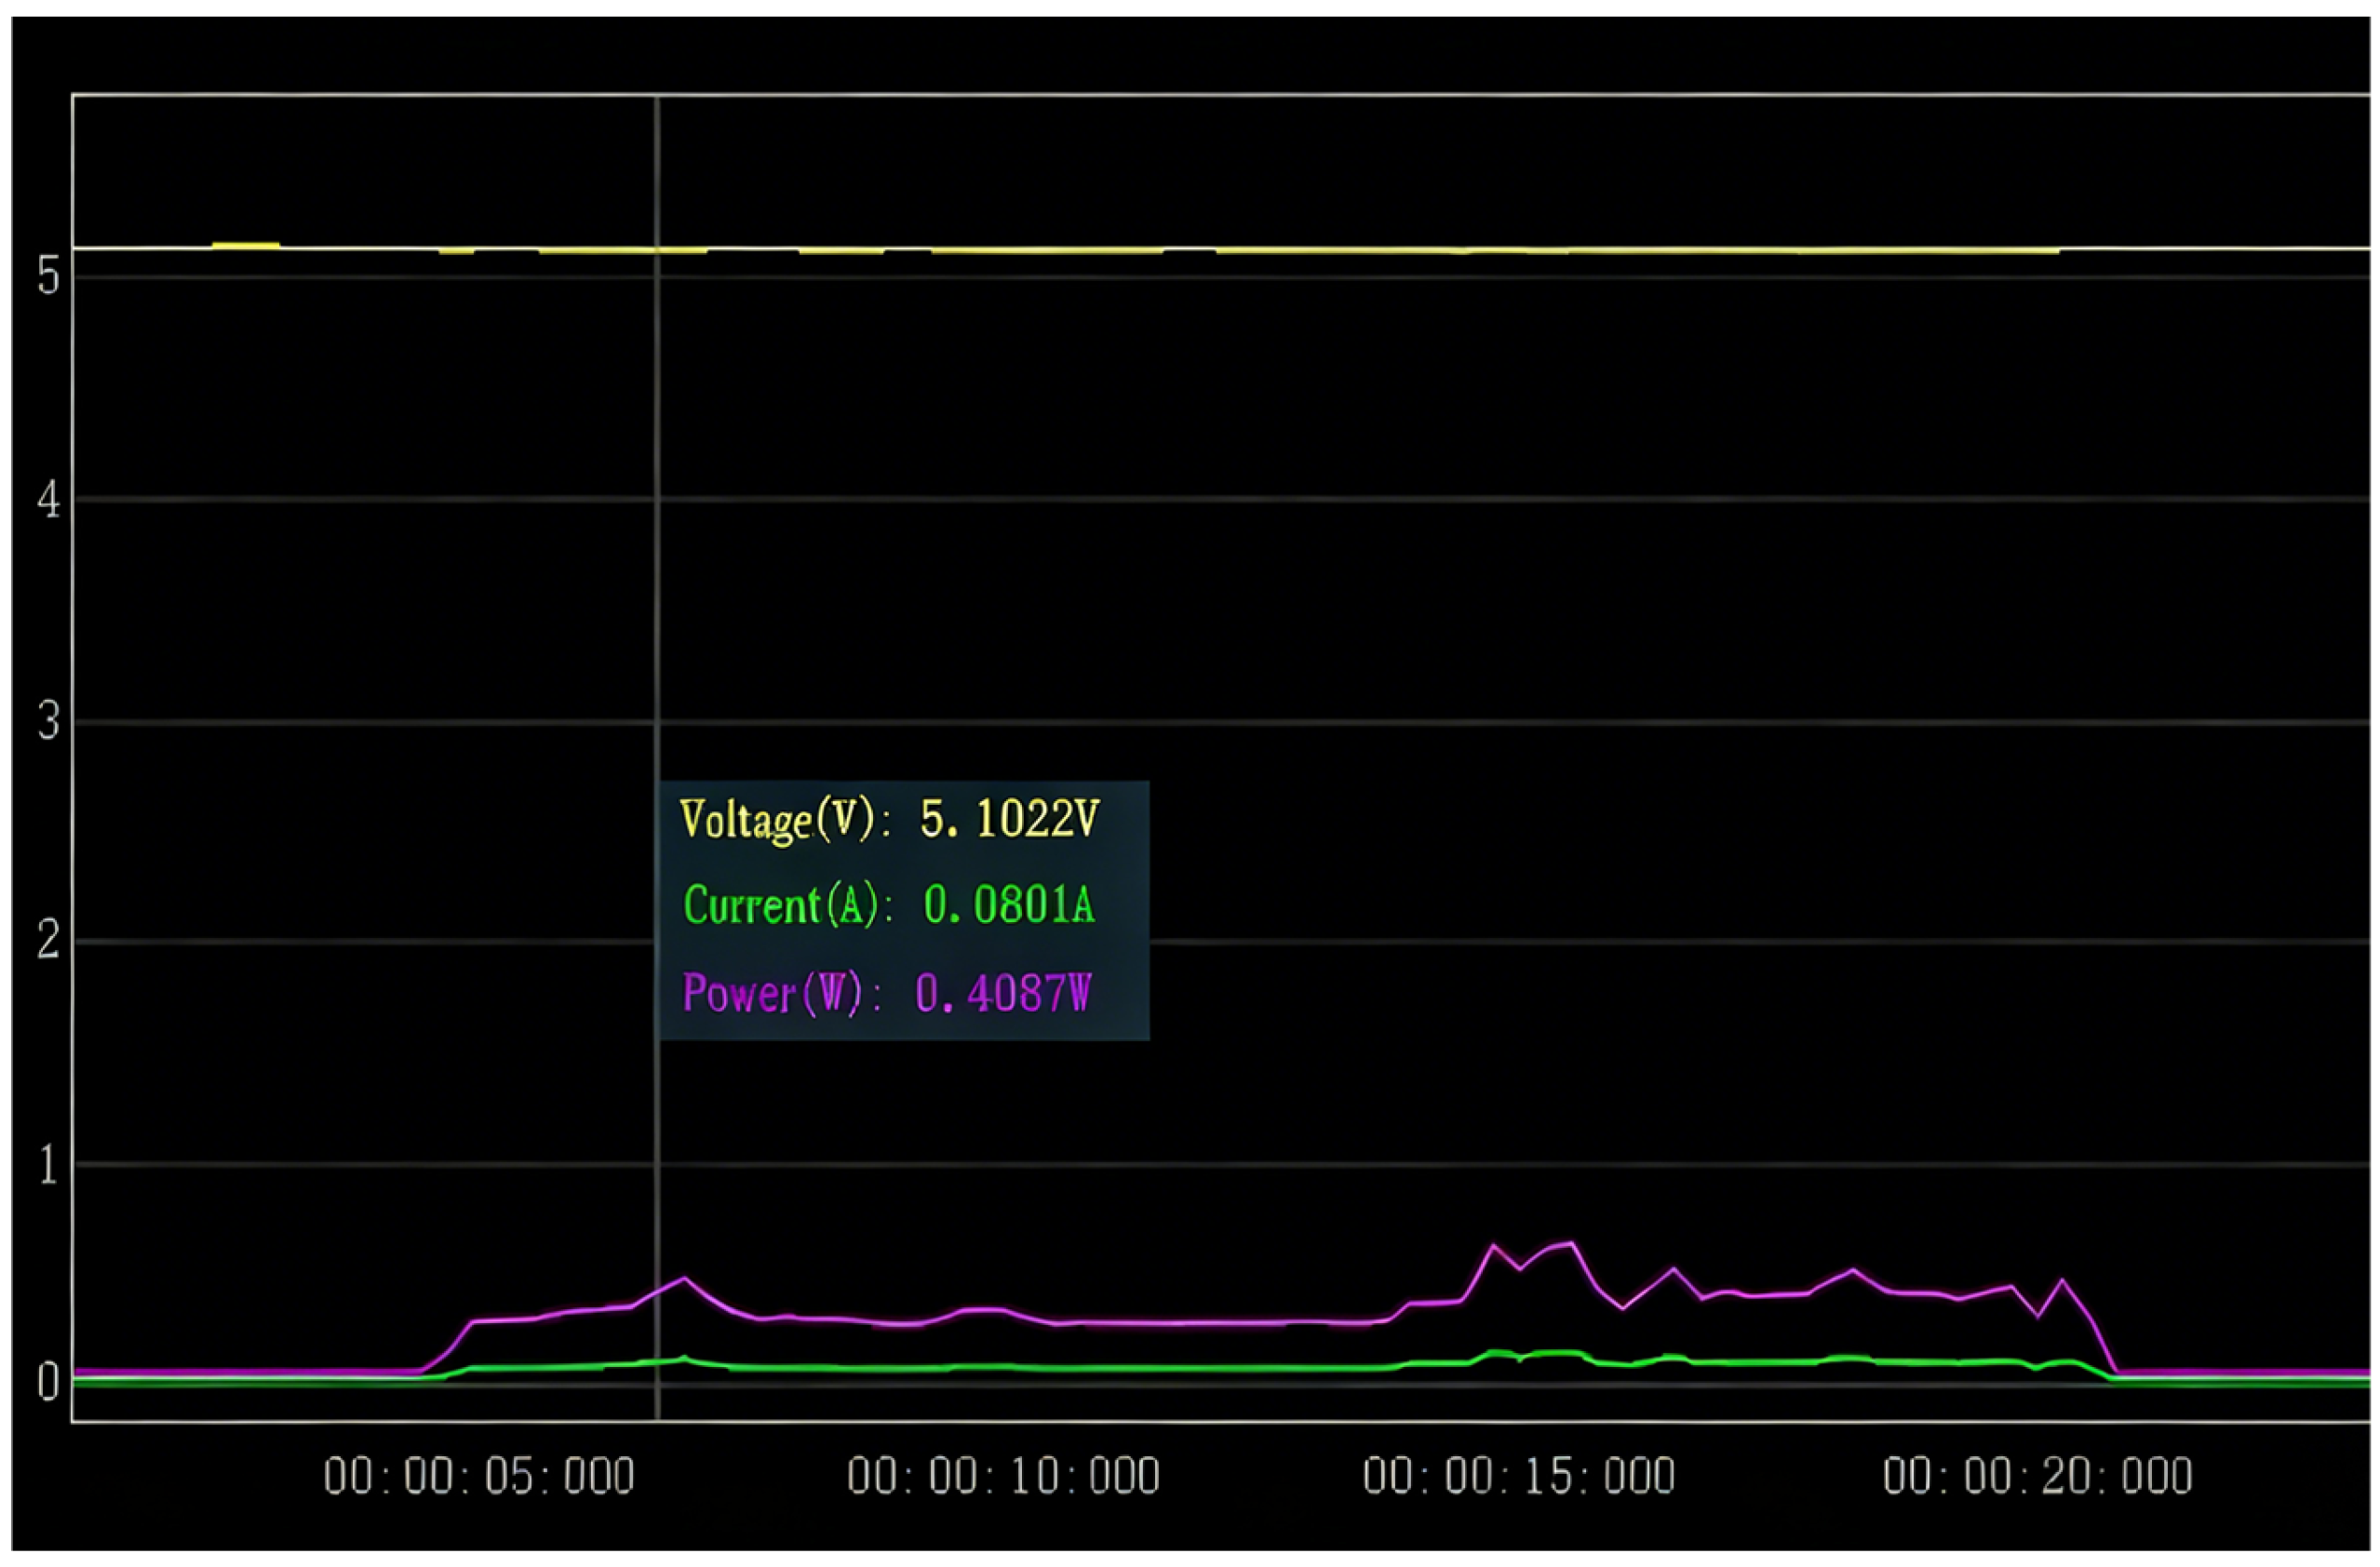
Task: Click the 00:00:20:000 time axis label
Action: [2038, 1476]
